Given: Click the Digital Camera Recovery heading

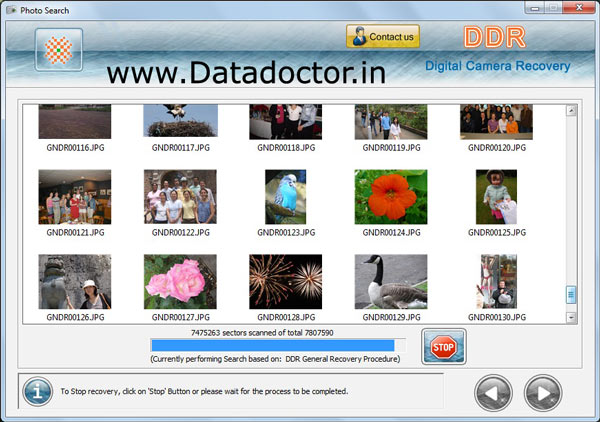Looking at the screenshot, I should (x=498, y=66).
